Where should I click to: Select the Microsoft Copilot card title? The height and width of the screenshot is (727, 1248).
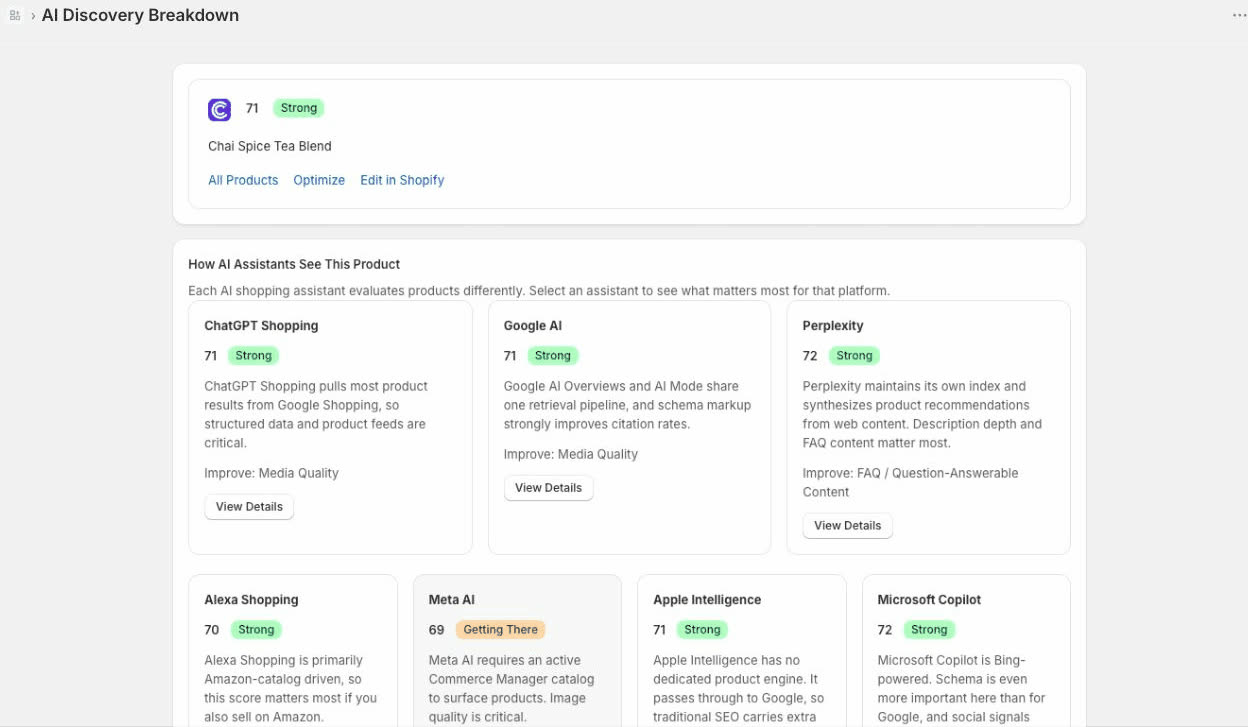[x=929, y=600]
